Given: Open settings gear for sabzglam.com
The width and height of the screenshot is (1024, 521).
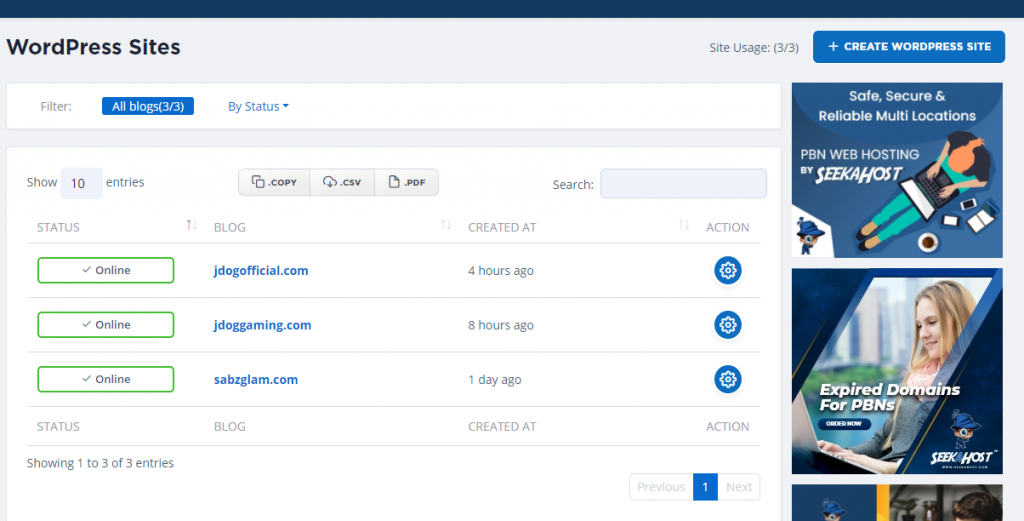Looking at the screenshot, I should [x=728, y=379].
